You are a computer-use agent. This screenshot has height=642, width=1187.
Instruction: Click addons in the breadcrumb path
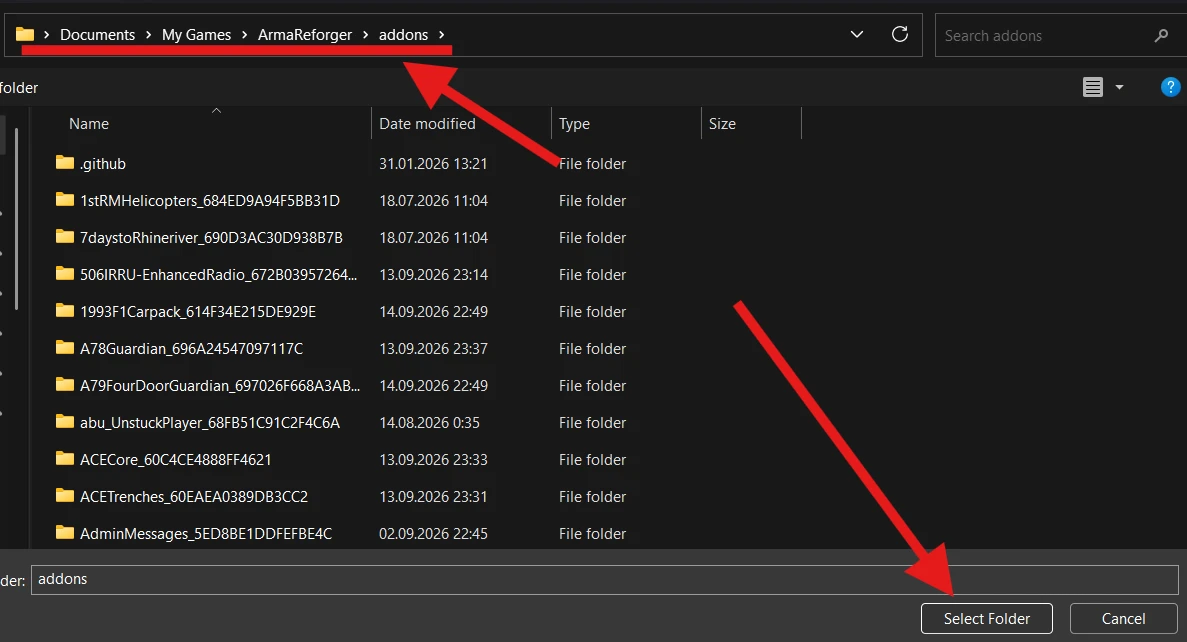click(403, 35)
